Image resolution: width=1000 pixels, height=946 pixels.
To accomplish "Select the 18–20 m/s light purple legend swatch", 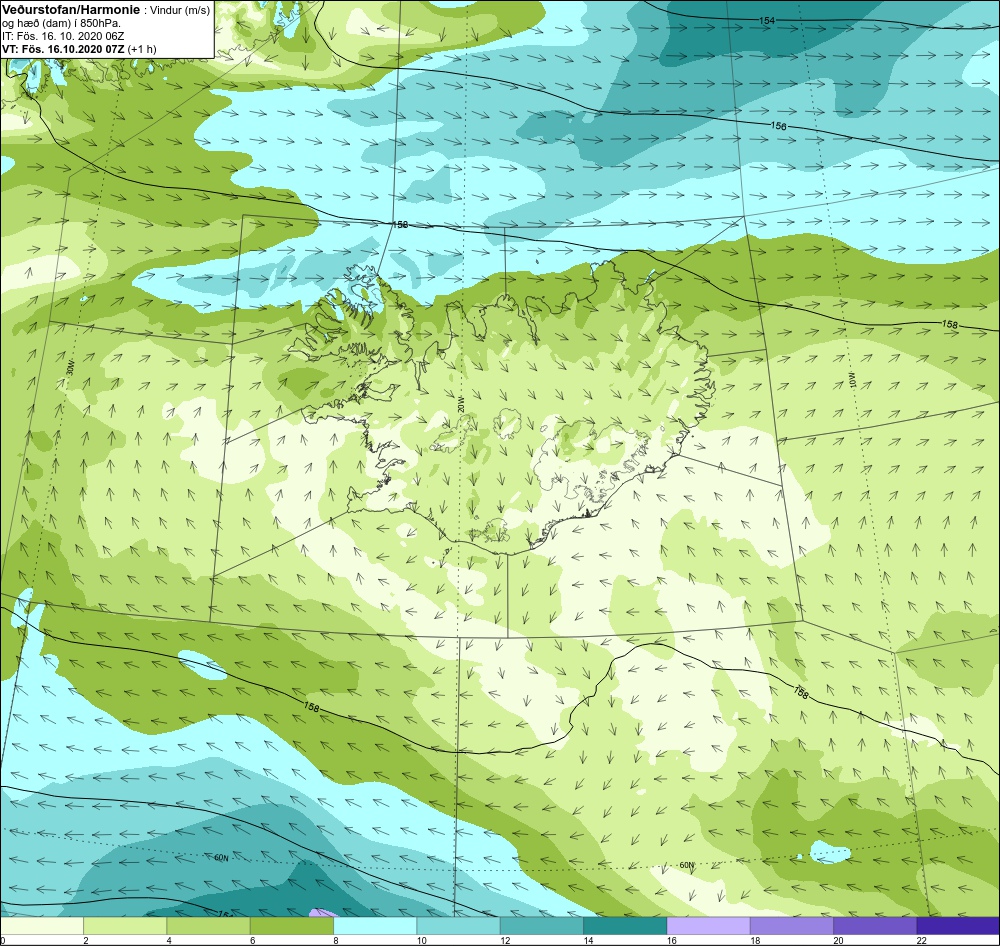I will [791, 925].
